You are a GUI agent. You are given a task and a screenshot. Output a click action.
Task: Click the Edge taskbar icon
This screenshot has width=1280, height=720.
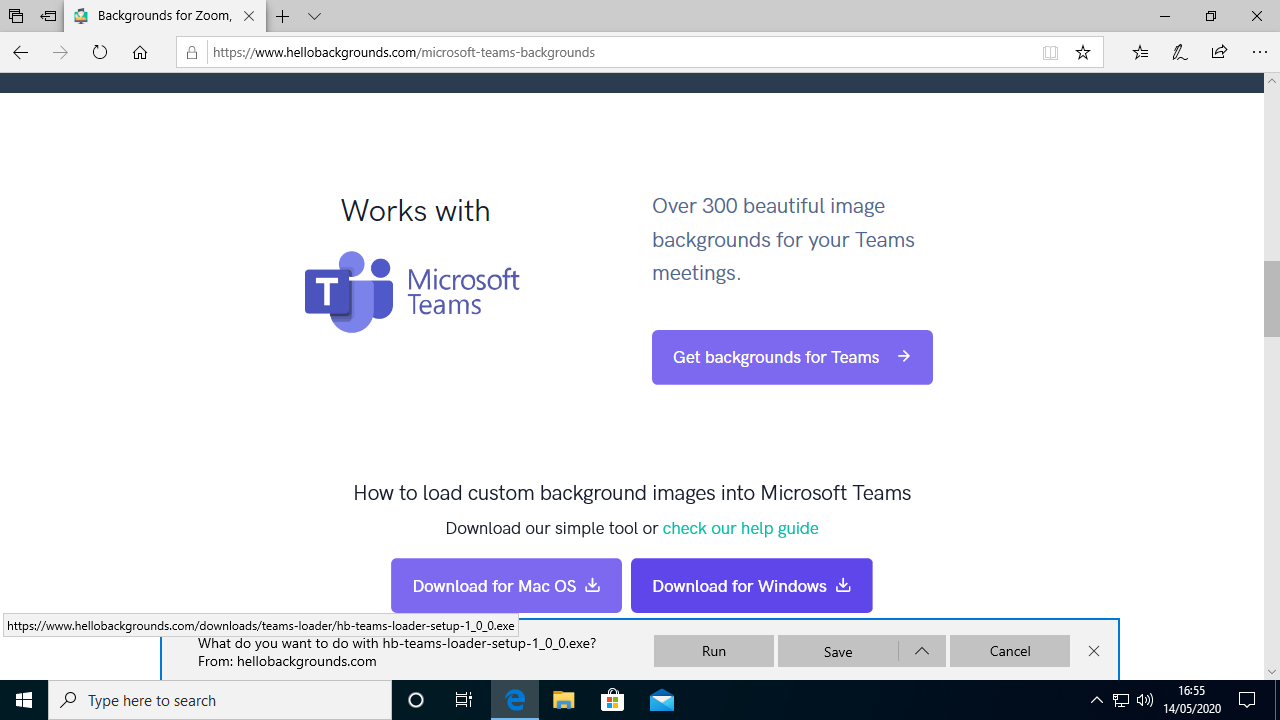coord(515,700)
